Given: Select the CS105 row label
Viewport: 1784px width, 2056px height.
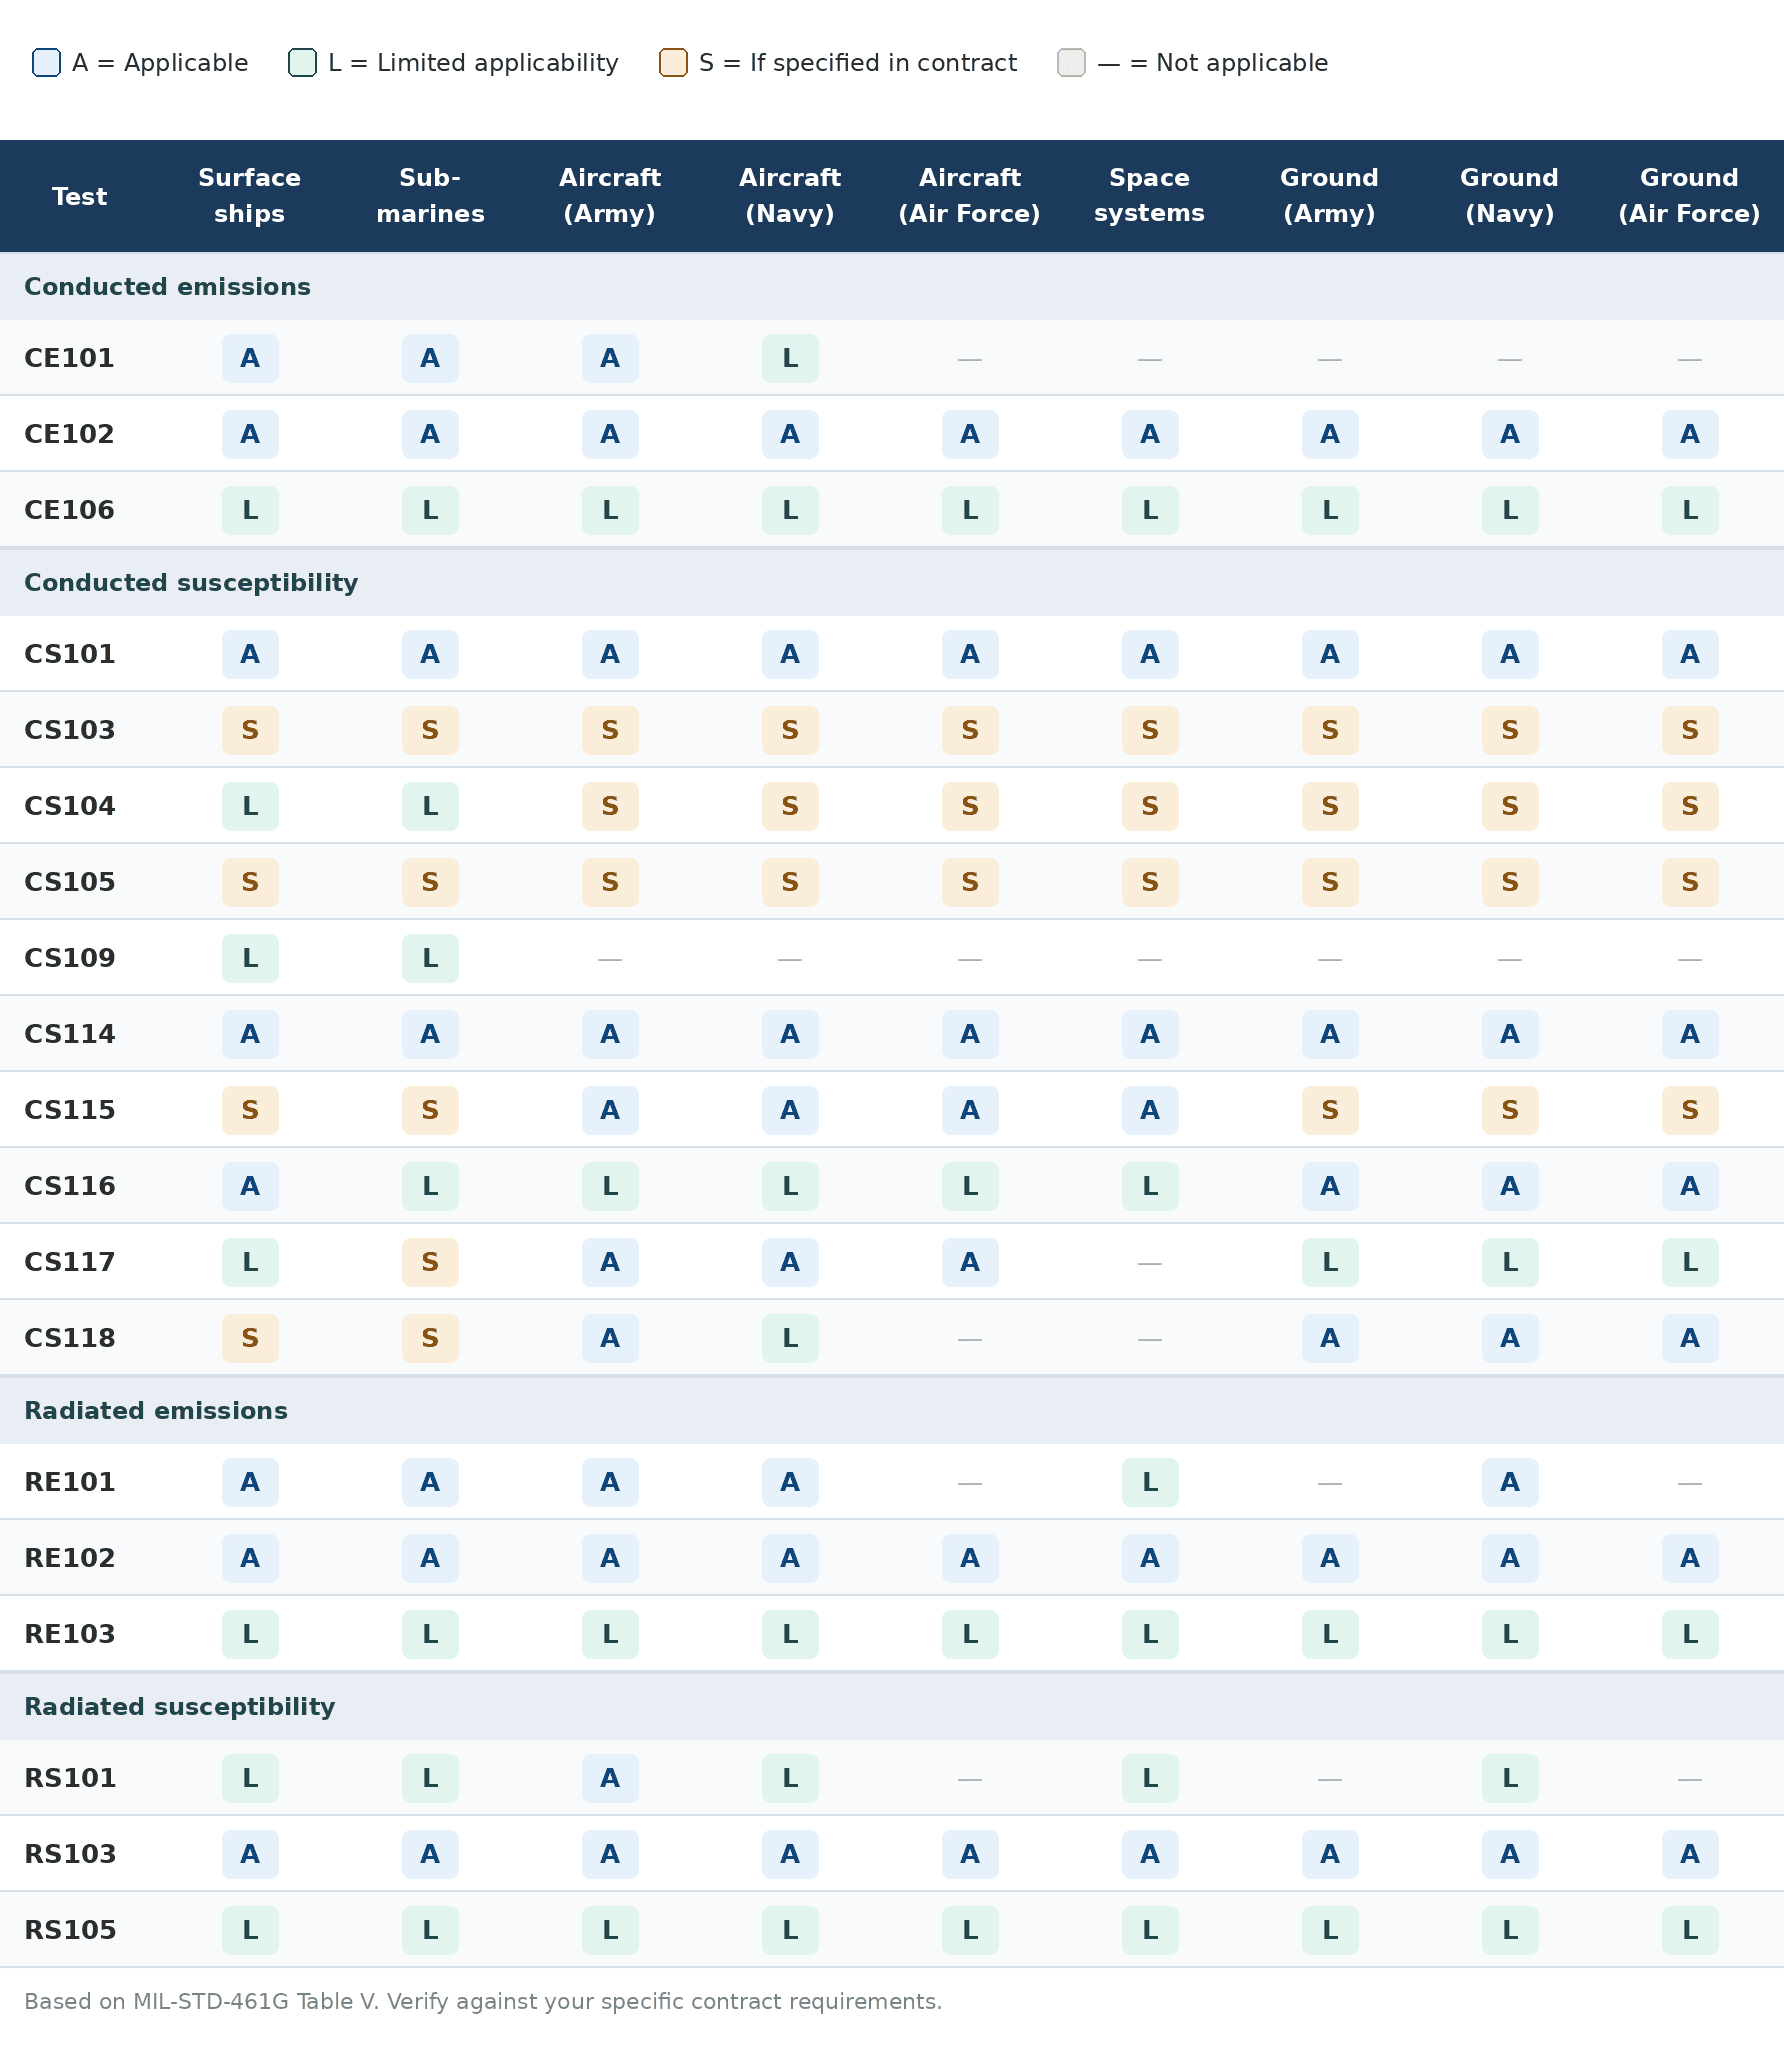Looking at the screenshot, I should pyautogui.click(x=70, y=882).
